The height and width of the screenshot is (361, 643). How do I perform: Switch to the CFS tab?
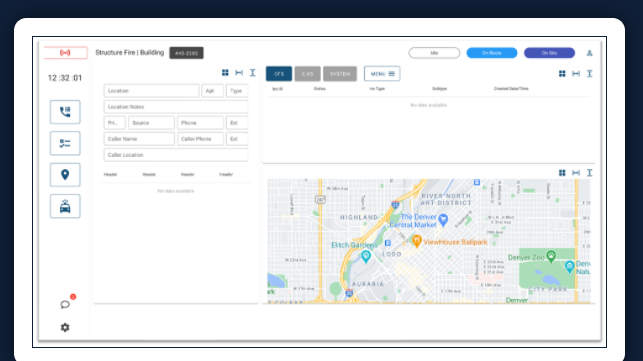pyautogui.click(x=279, y=74)
